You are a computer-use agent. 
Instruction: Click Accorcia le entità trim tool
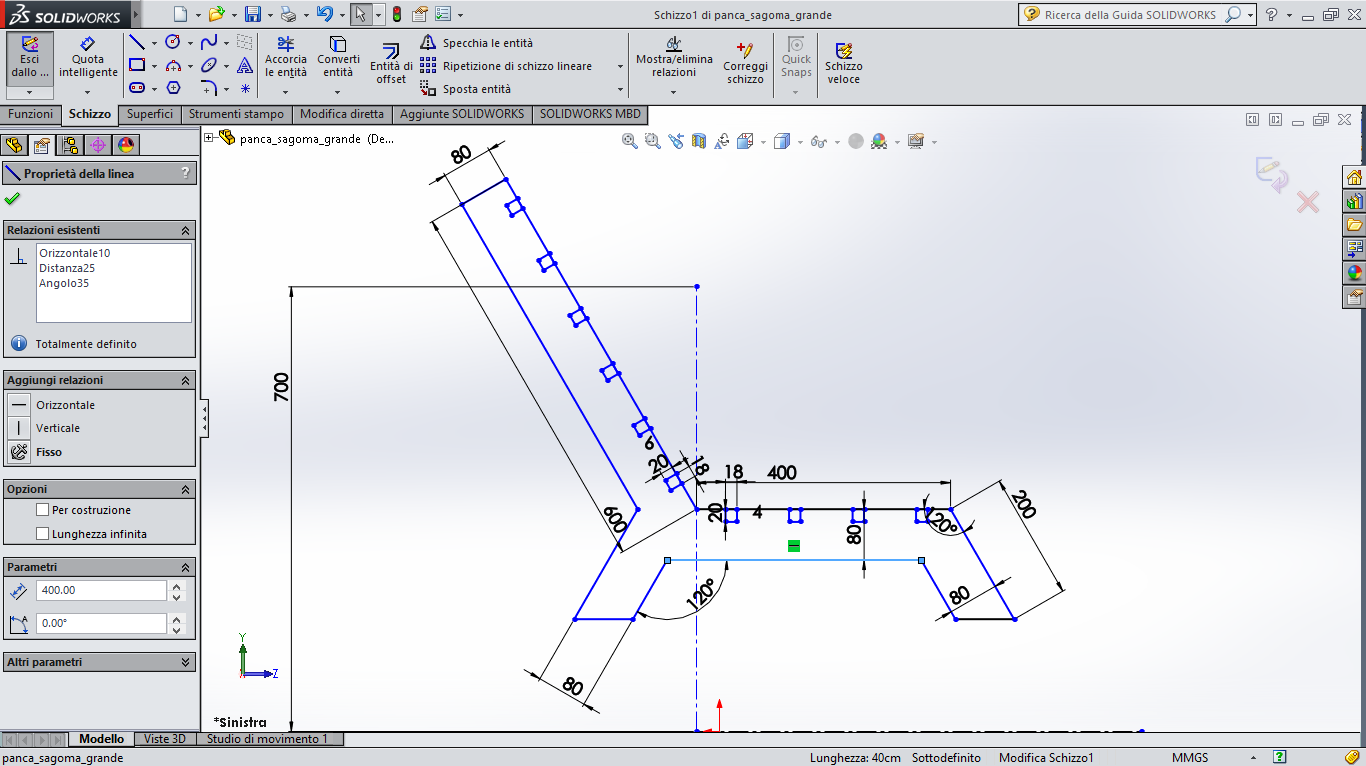(x=285, y=58)
